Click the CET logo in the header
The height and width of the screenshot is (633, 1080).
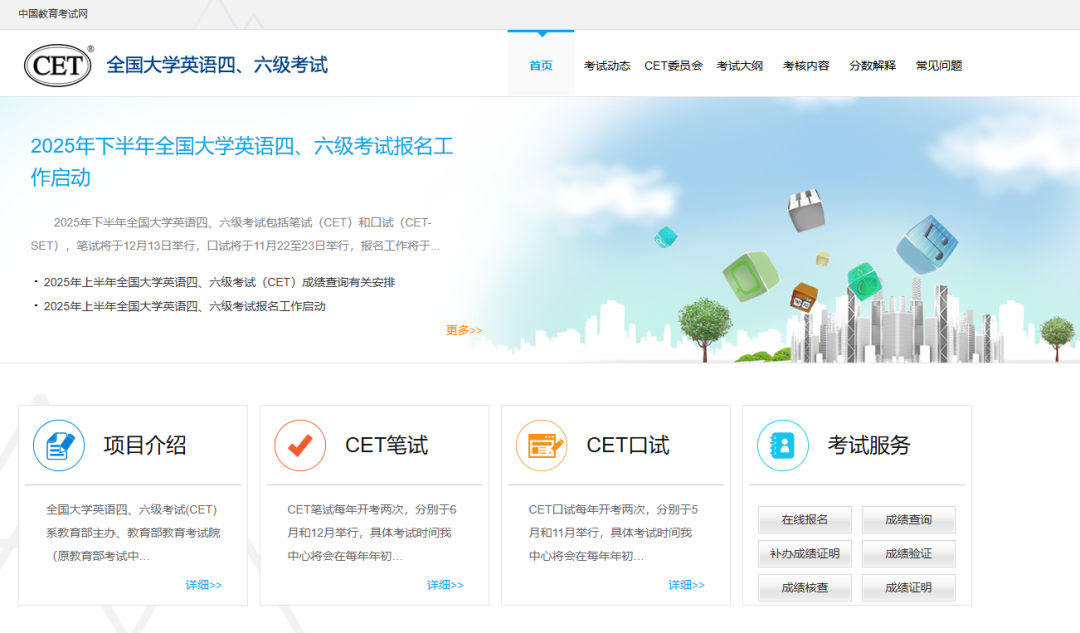click(57, 63)
